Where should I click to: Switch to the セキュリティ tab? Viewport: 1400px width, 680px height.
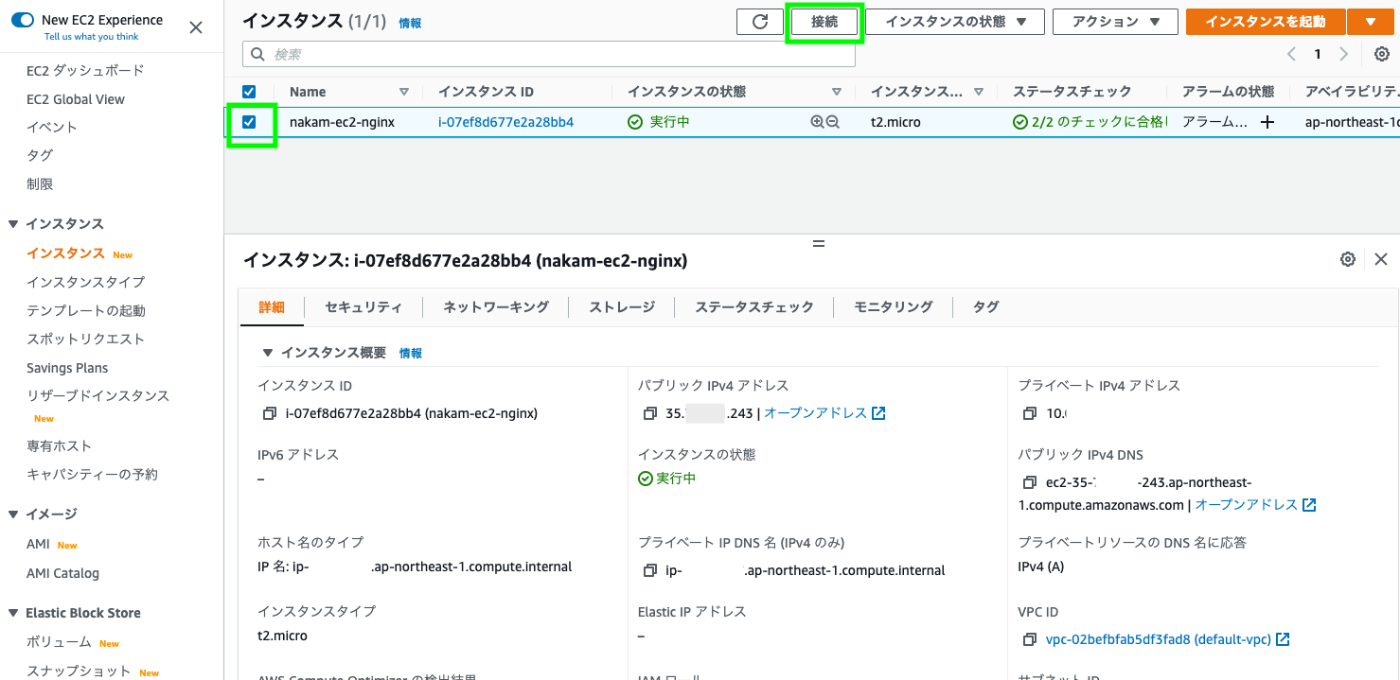coord(363,307)
